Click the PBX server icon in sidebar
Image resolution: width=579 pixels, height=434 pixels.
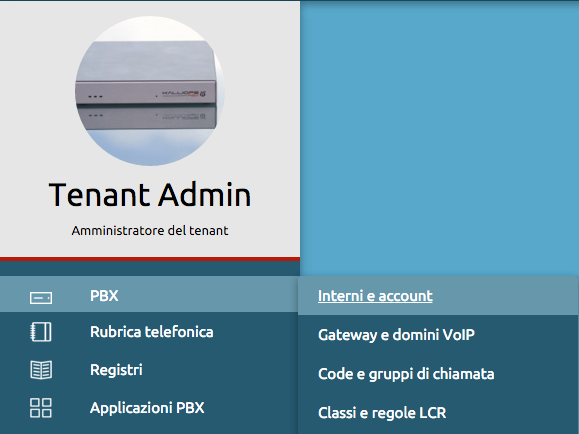(x=41, y=298)
